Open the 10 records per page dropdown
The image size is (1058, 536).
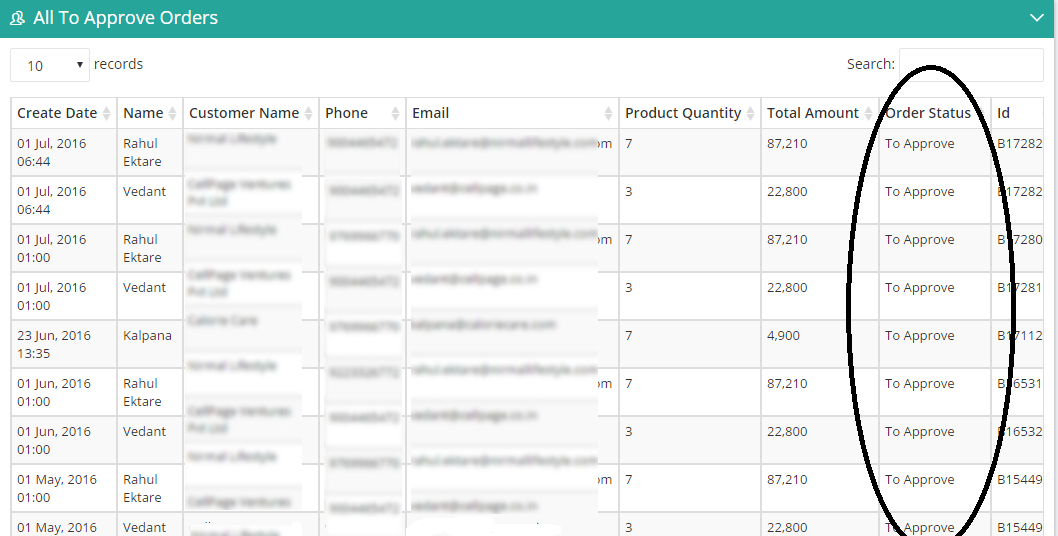click(50, 65)
